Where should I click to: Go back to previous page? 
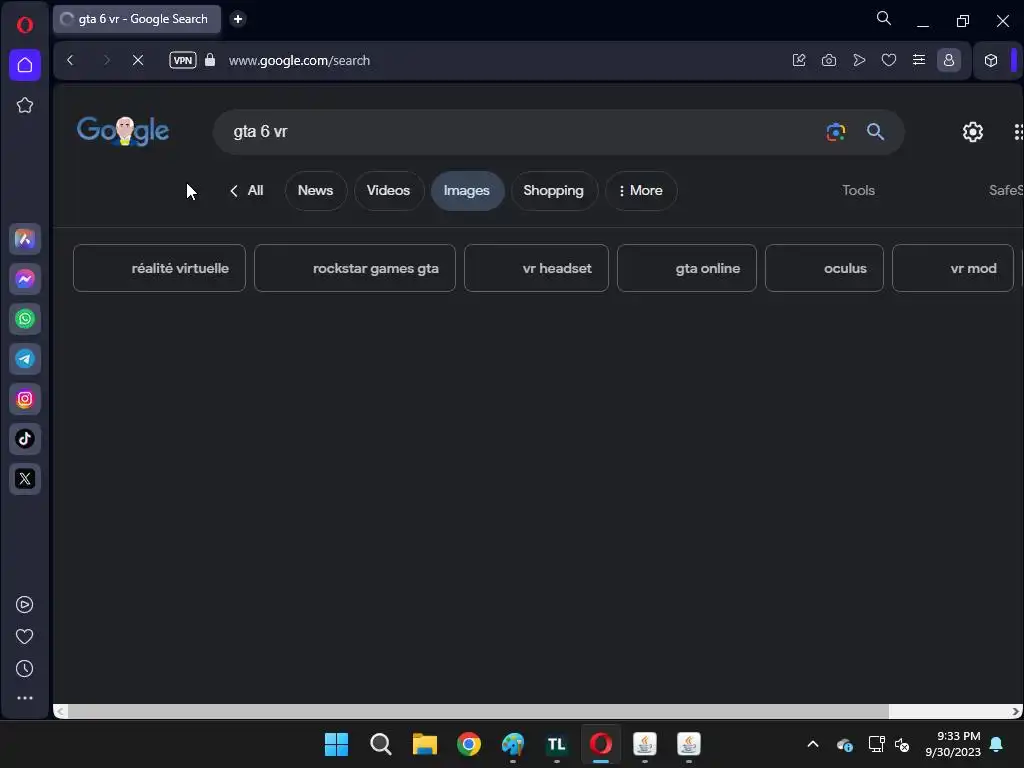tap(71, 61)
